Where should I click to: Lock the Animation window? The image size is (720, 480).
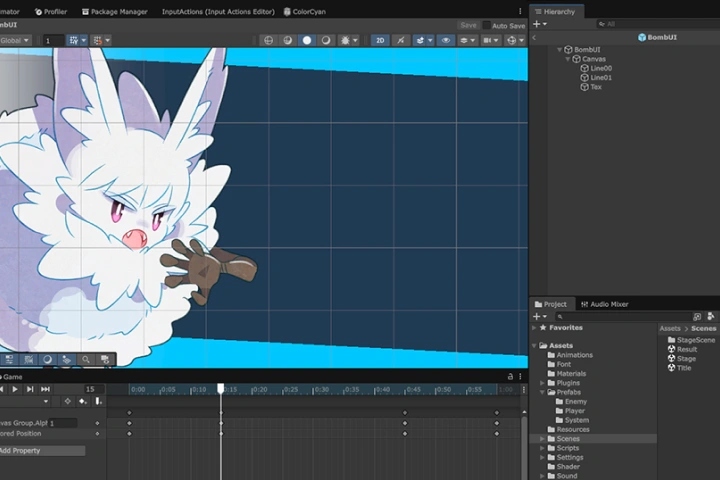(510, 376)
